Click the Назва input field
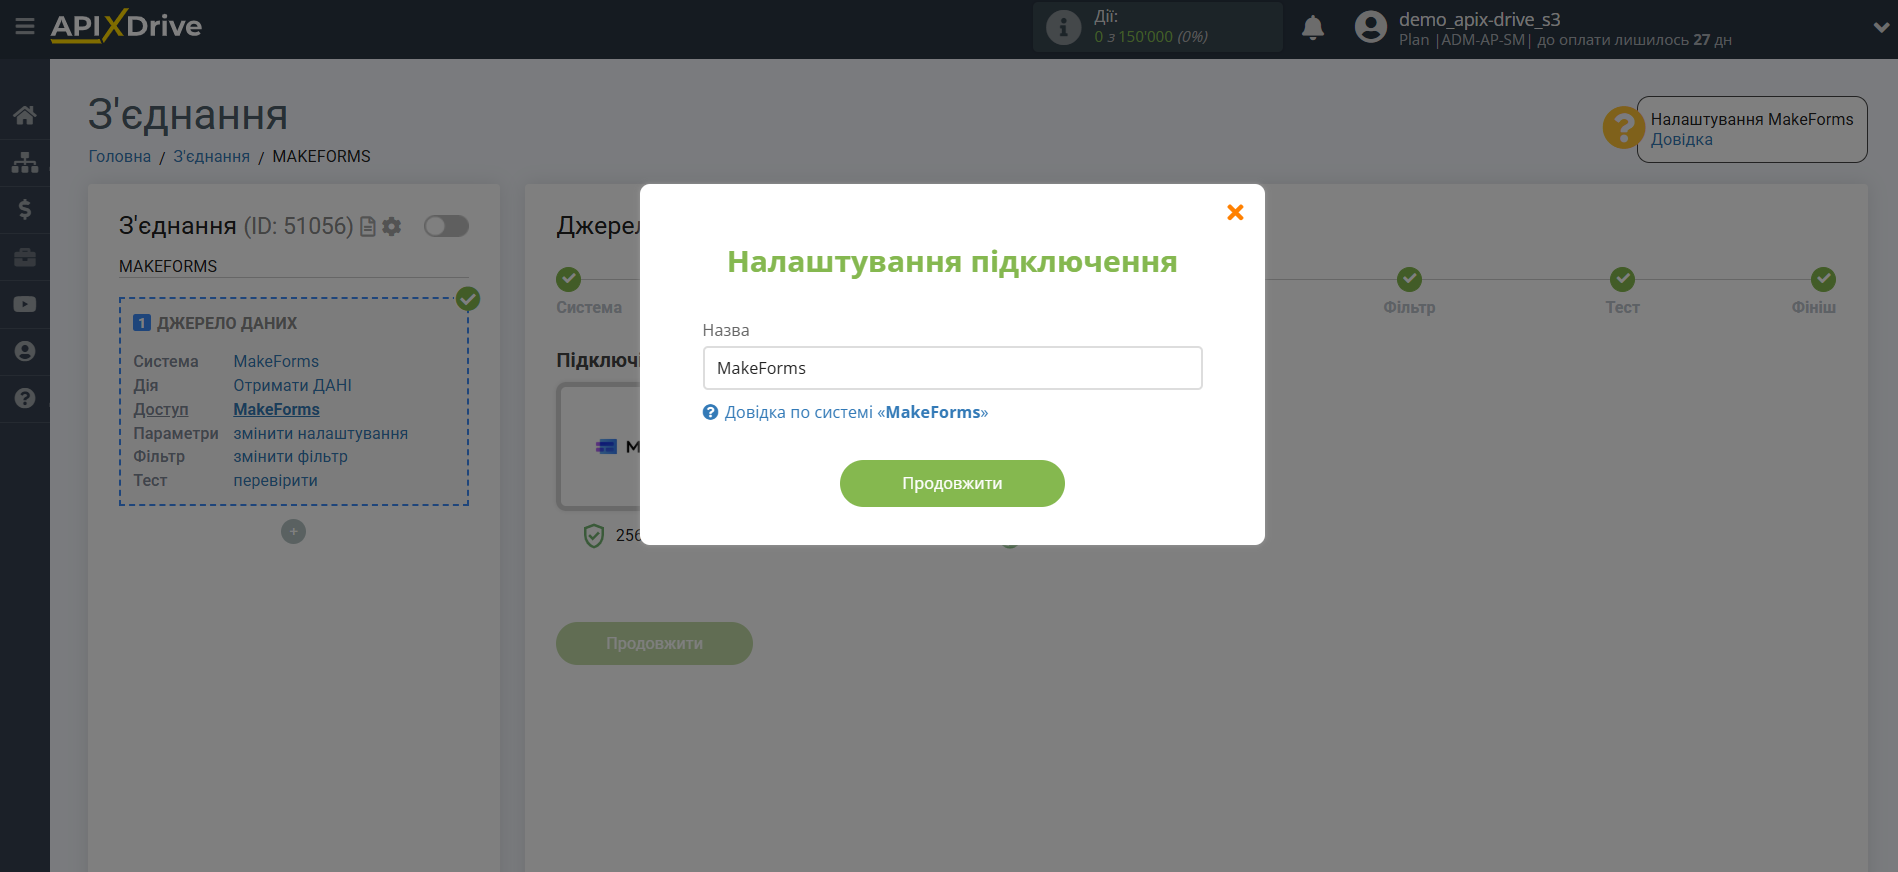Screen dimensions: 1898x872 point(952,368)
